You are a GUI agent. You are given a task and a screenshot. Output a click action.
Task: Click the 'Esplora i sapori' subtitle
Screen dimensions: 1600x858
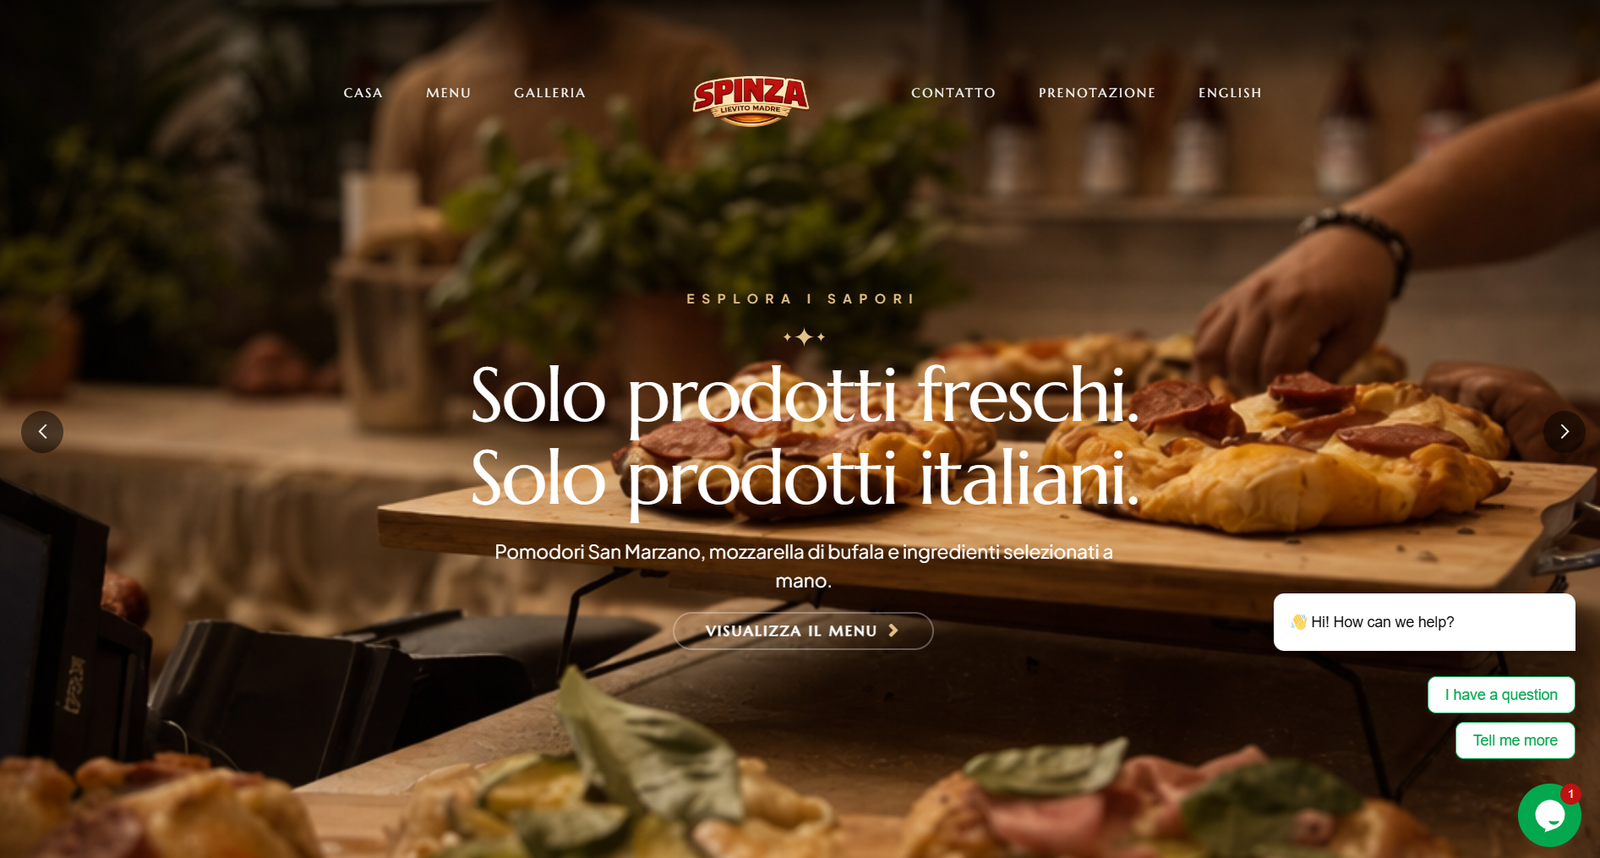800,299
